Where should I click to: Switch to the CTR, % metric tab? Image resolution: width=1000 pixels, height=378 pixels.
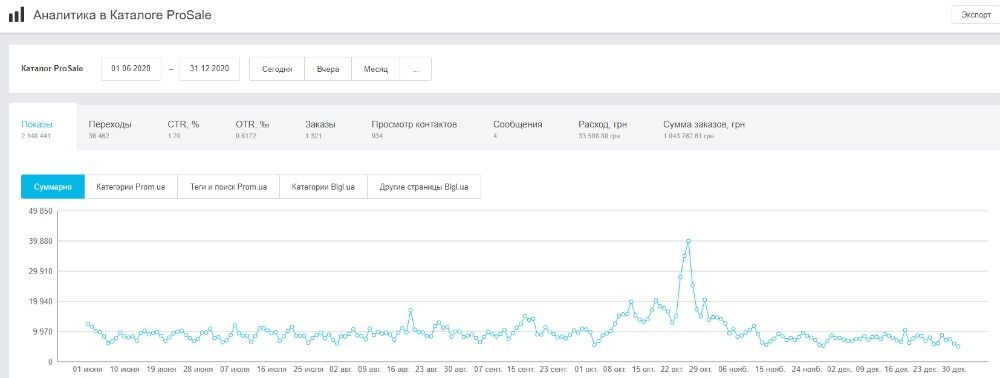tap(183, 128)
